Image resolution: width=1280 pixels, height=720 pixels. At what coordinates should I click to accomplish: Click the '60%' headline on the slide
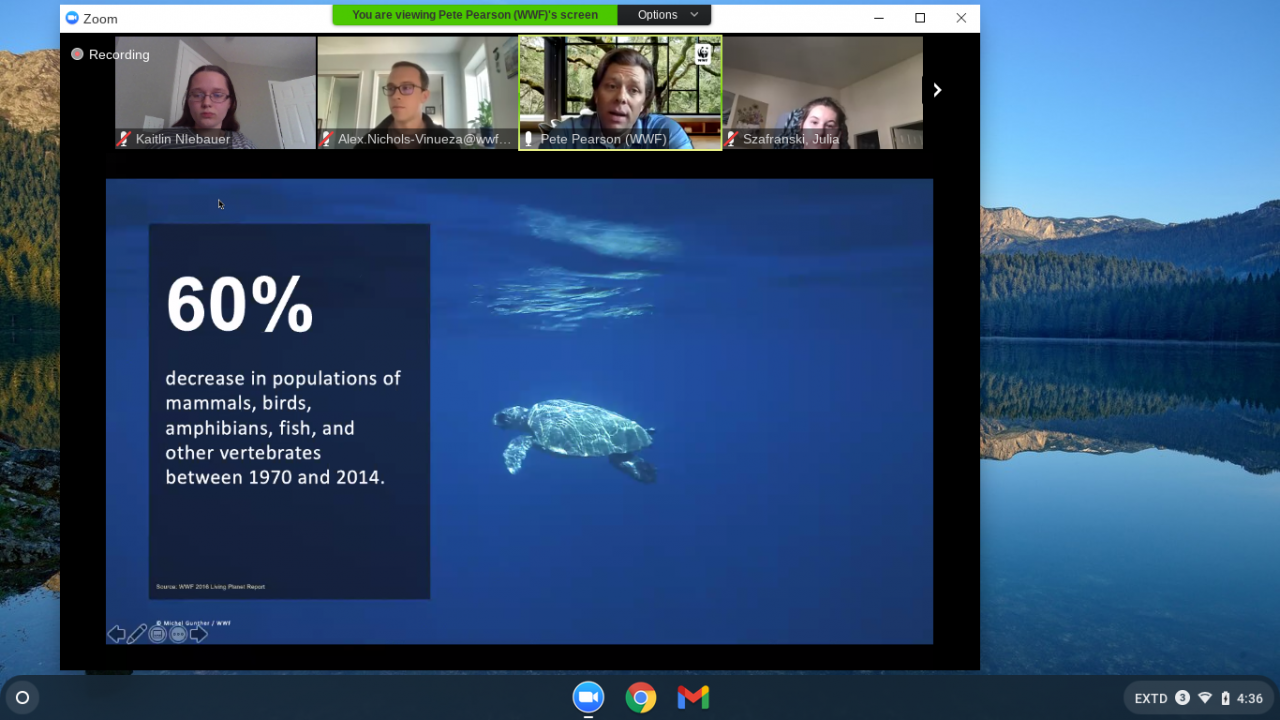240,304
